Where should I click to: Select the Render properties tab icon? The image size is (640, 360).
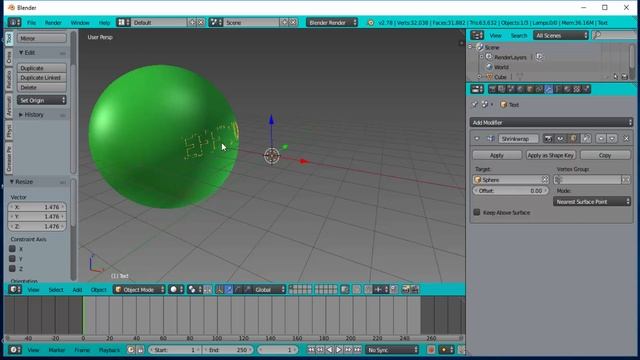(492, 89)
